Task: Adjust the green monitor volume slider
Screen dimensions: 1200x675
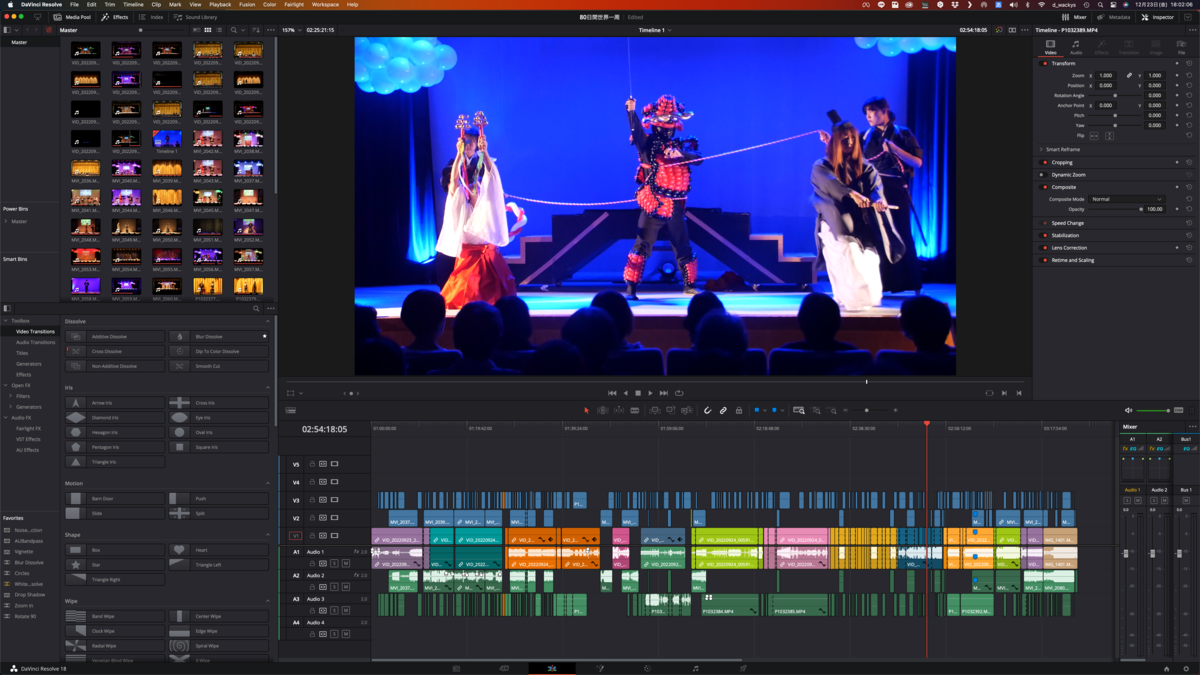Action: click(x=1153, y=410)
